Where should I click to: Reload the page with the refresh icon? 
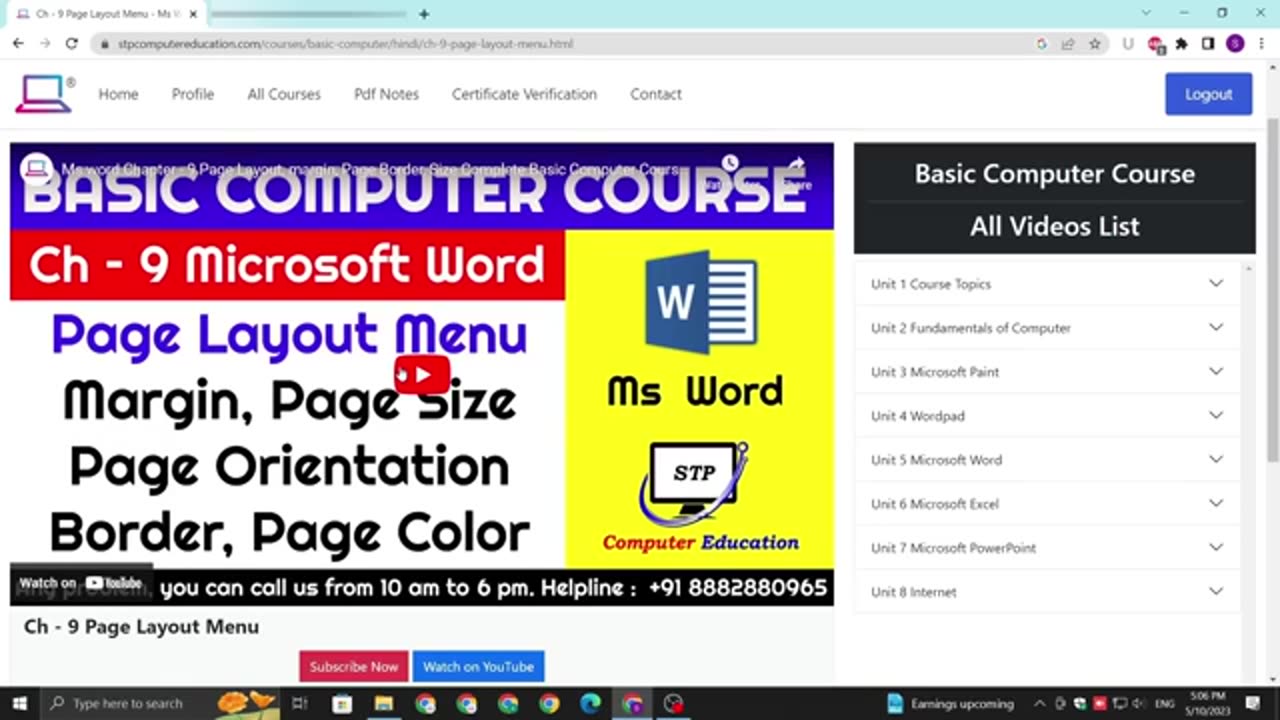click(x=72, y=44)
